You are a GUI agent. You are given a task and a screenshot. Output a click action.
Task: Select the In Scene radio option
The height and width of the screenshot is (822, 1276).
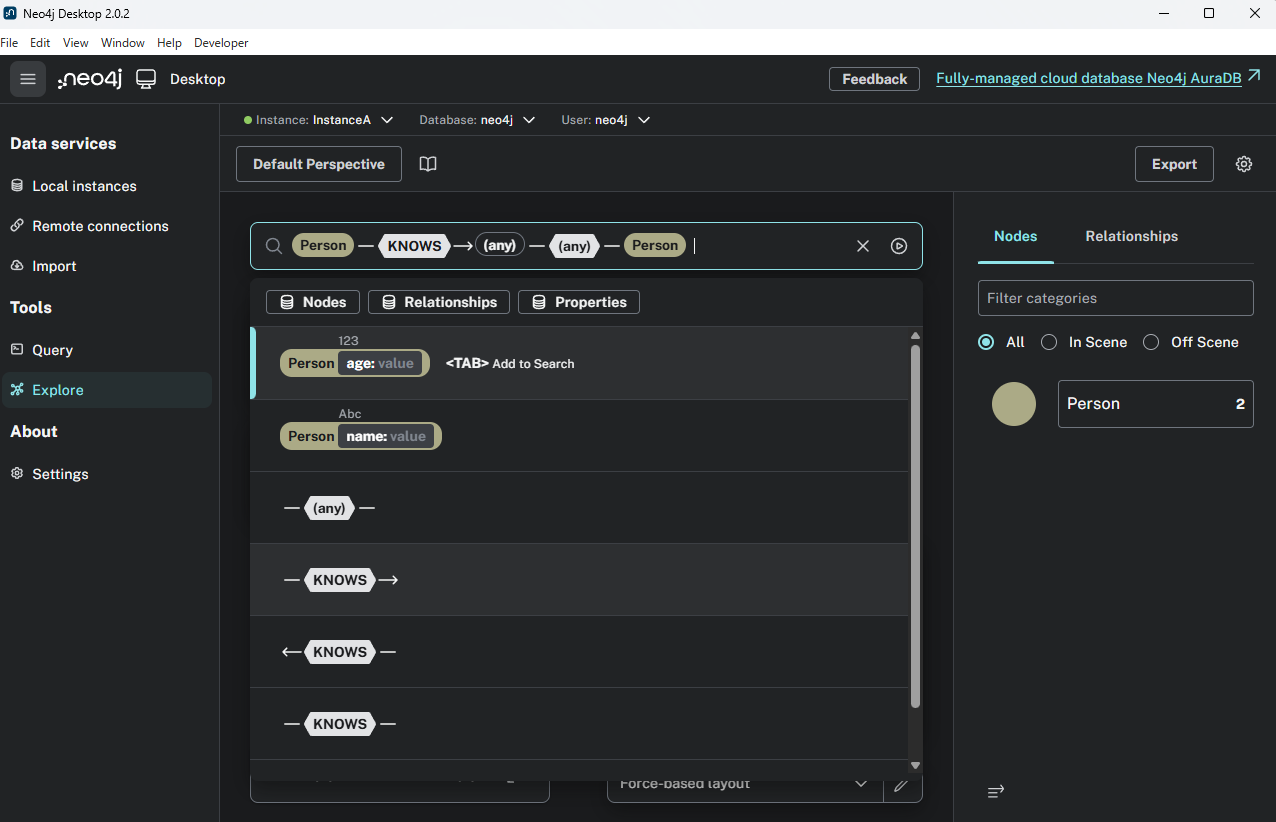[1049, 342]
